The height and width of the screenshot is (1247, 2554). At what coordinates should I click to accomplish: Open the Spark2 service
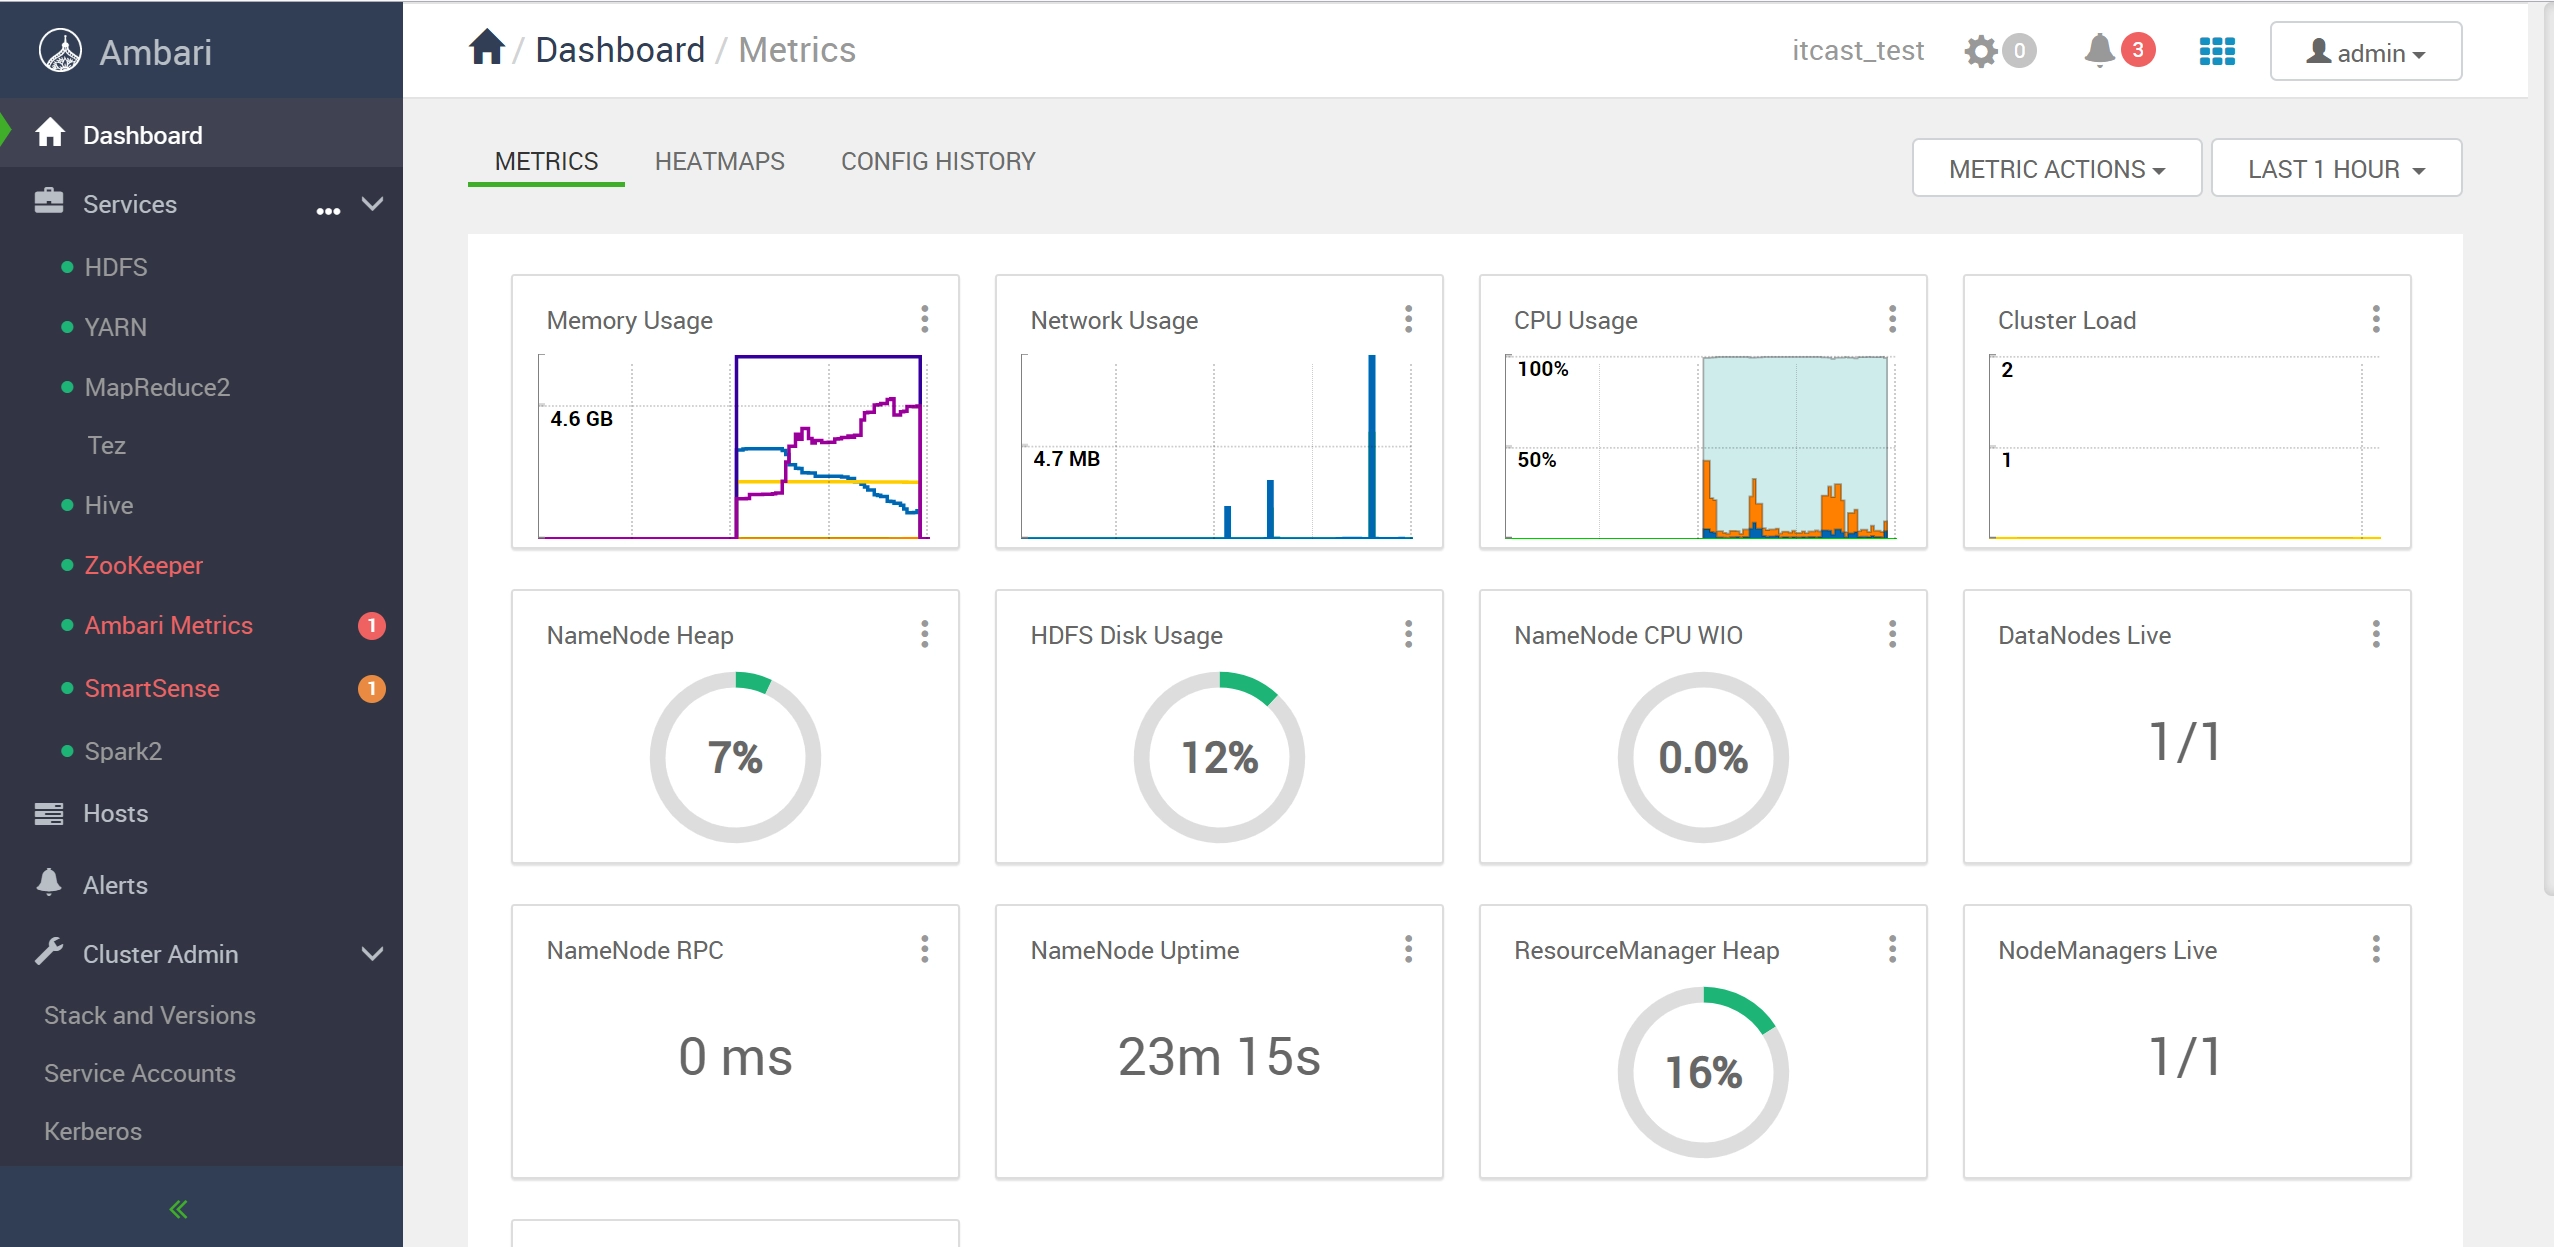pyautogui.click(x=123, y=751)
